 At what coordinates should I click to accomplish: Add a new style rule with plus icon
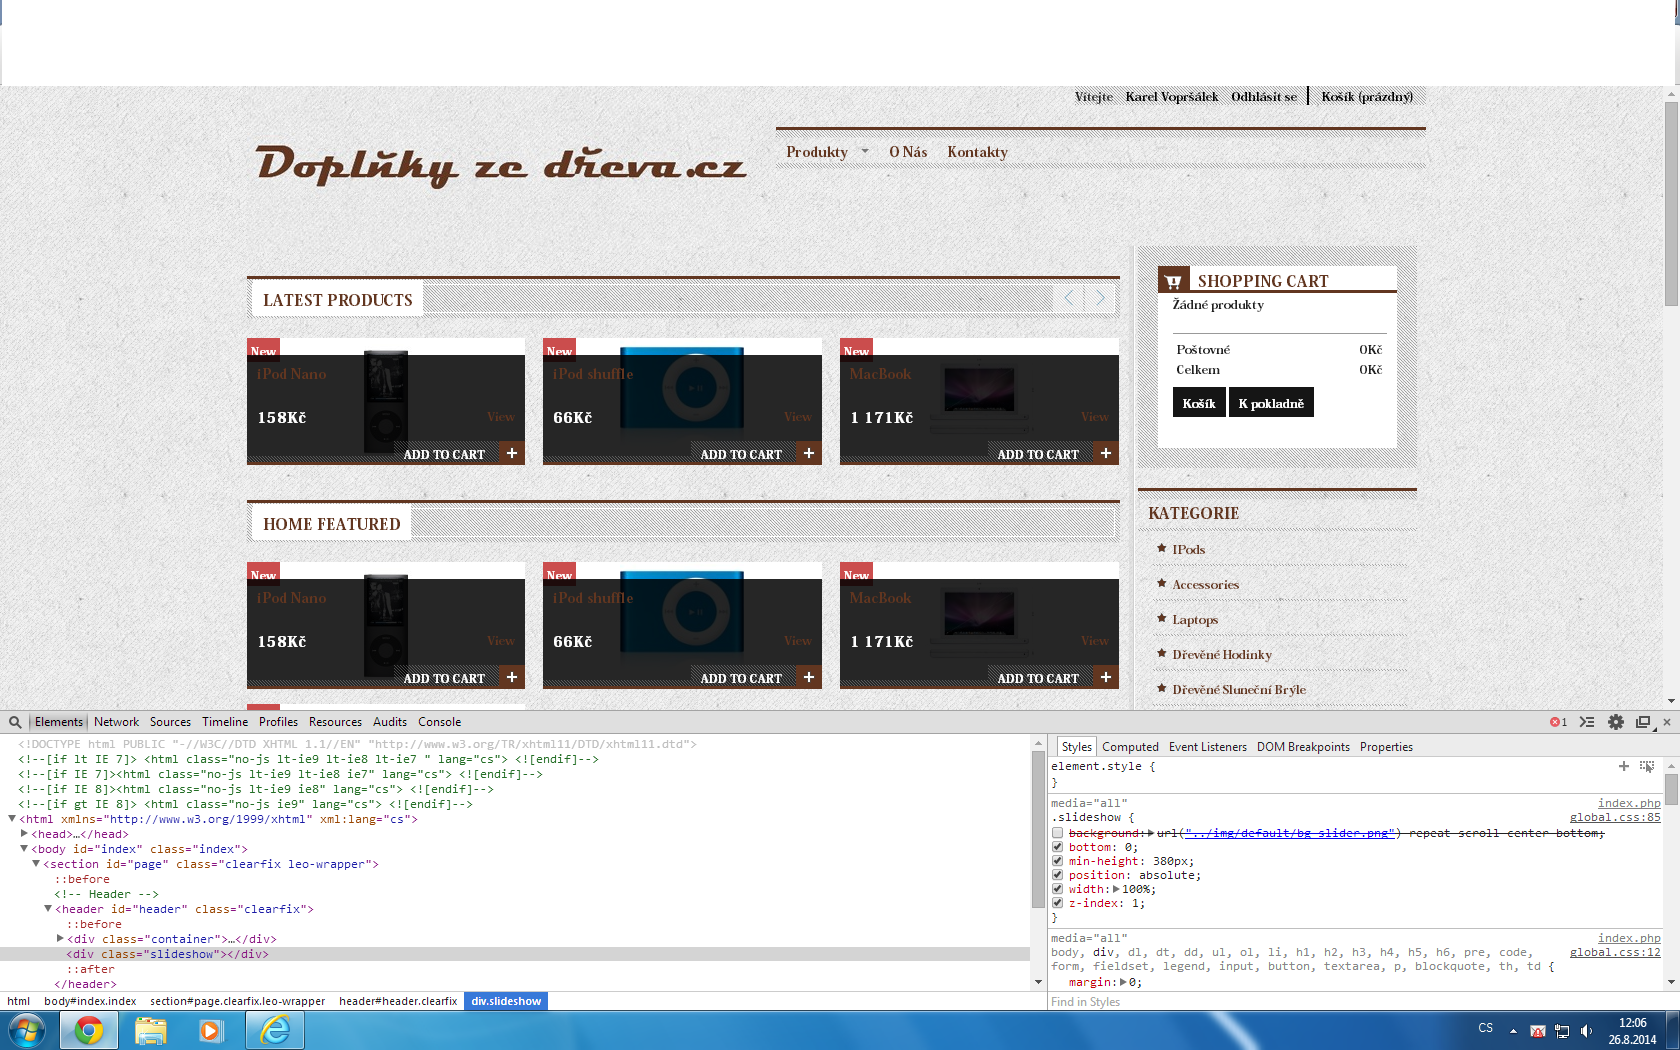pos(1623,766)
